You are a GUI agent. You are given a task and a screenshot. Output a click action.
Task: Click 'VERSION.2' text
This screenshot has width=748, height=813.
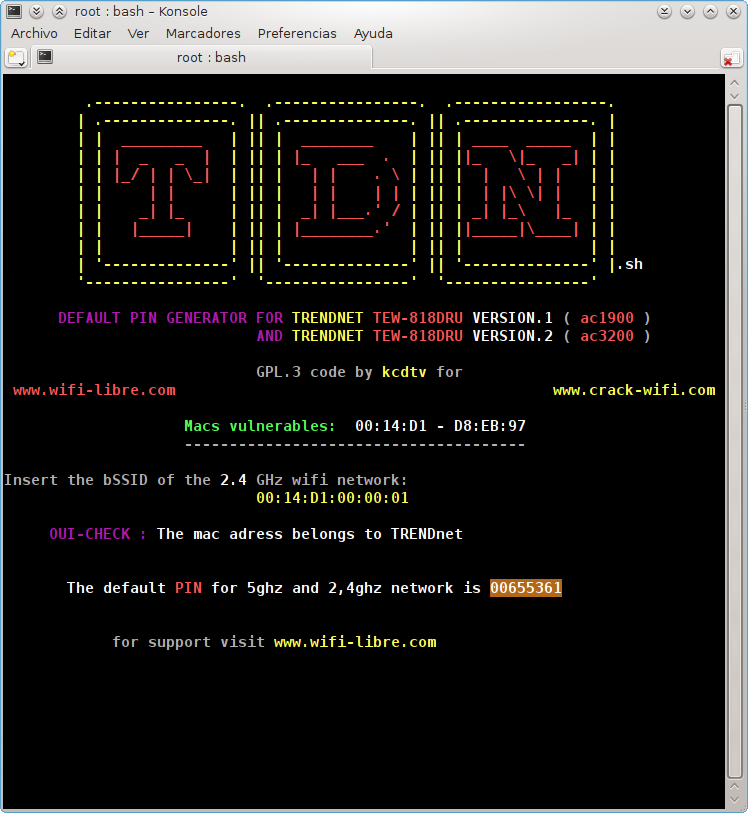512,336
